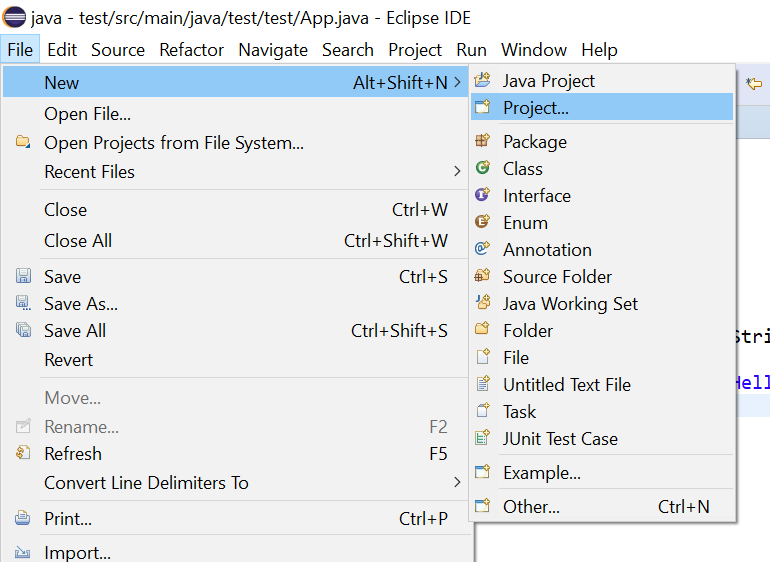Open the Window menu
The height and width of the screenshot is (562, 770).
(534, 50)
